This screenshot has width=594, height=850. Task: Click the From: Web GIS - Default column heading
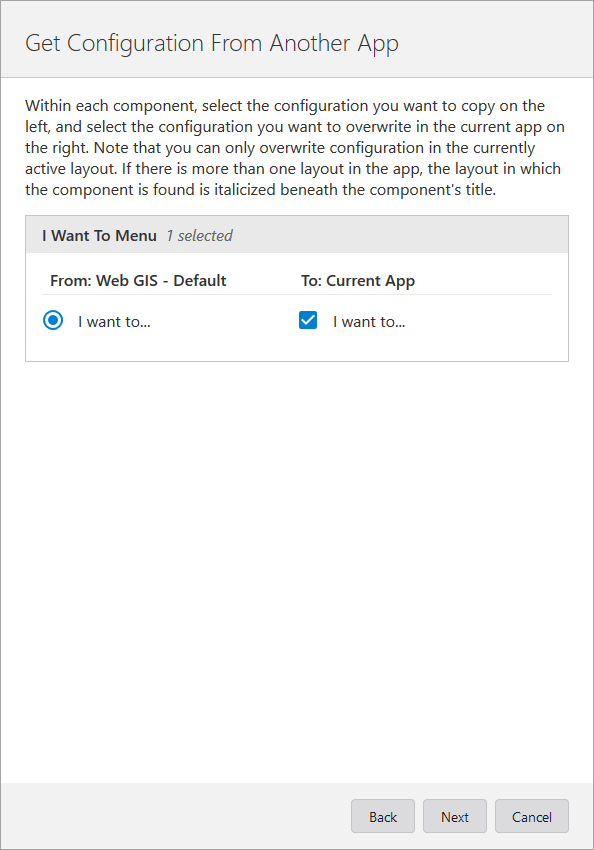pos(137,280)
